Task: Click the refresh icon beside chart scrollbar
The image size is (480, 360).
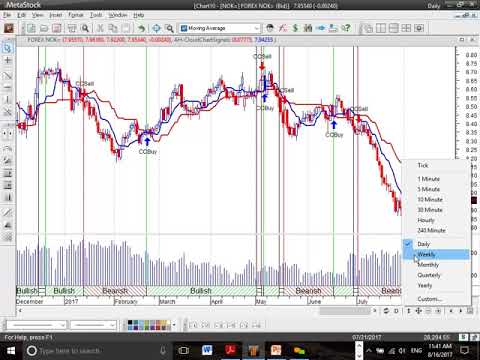Action: point(386,311)
